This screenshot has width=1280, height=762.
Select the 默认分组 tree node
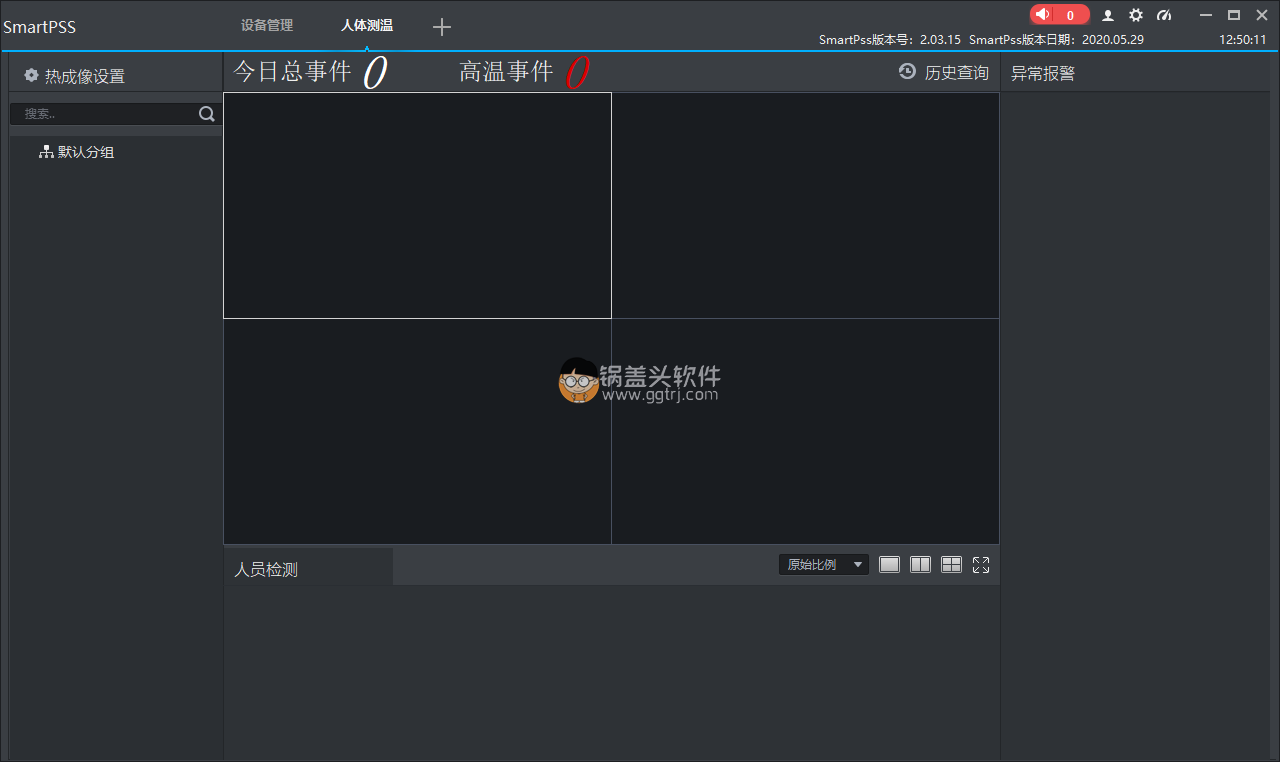point(77,152)
